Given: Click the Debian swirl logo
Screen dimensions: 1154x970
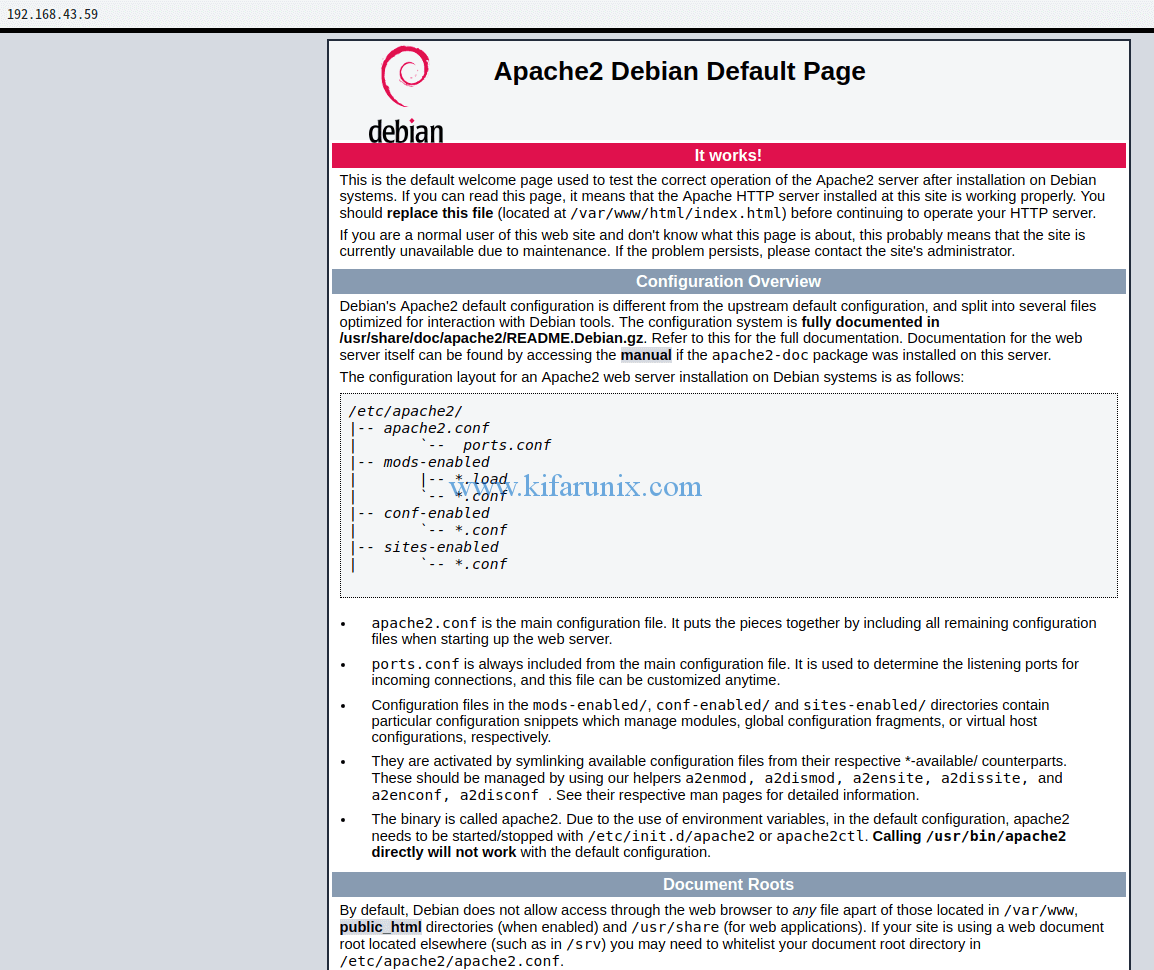Looking at the screenshot, I should (x=405, y=75).
